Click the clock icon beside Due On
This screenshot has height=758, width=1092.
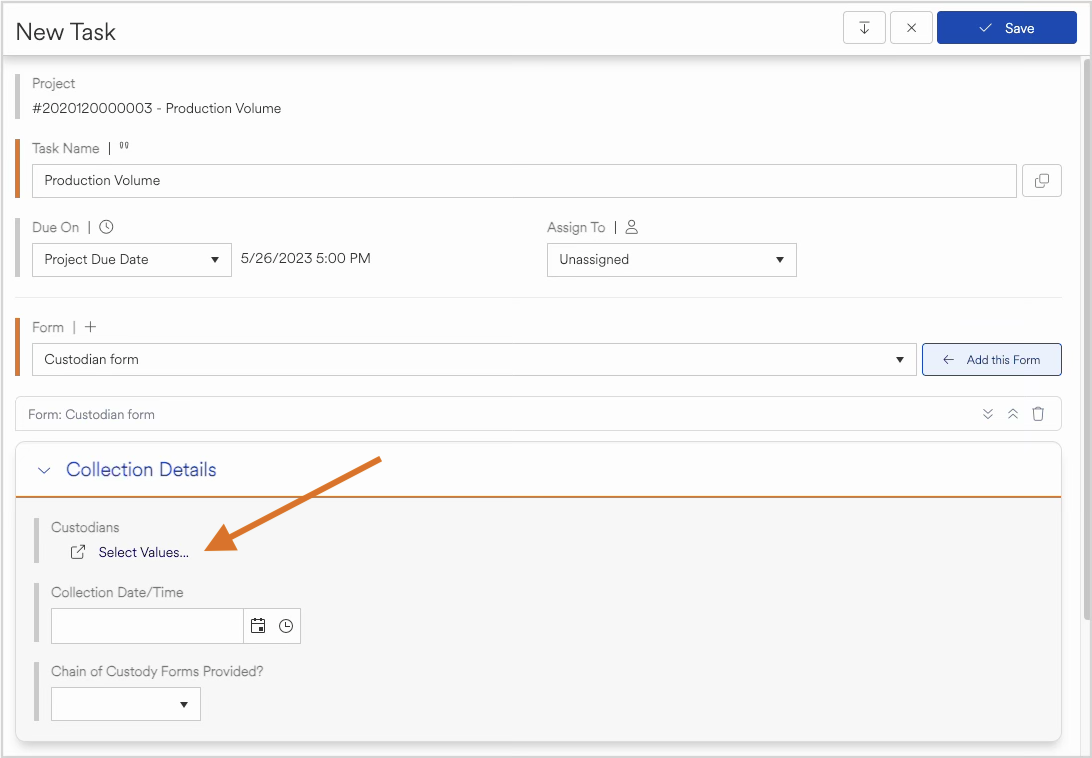point(106,227)
